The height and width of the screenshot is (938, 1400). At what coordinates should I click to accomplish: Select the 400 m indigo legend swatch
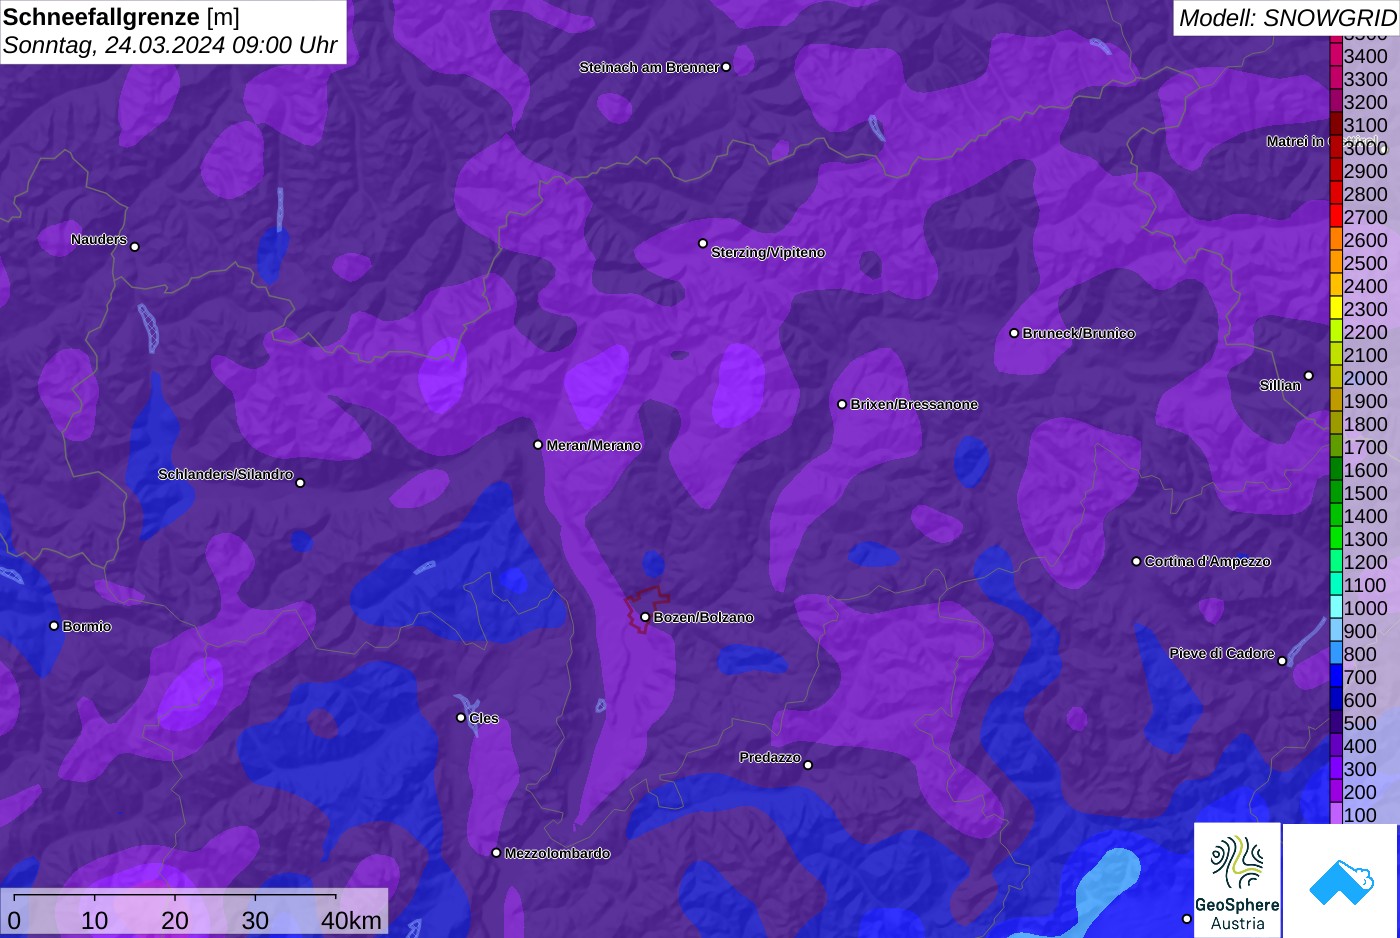pyautogui.click(x=1335, y=746)
